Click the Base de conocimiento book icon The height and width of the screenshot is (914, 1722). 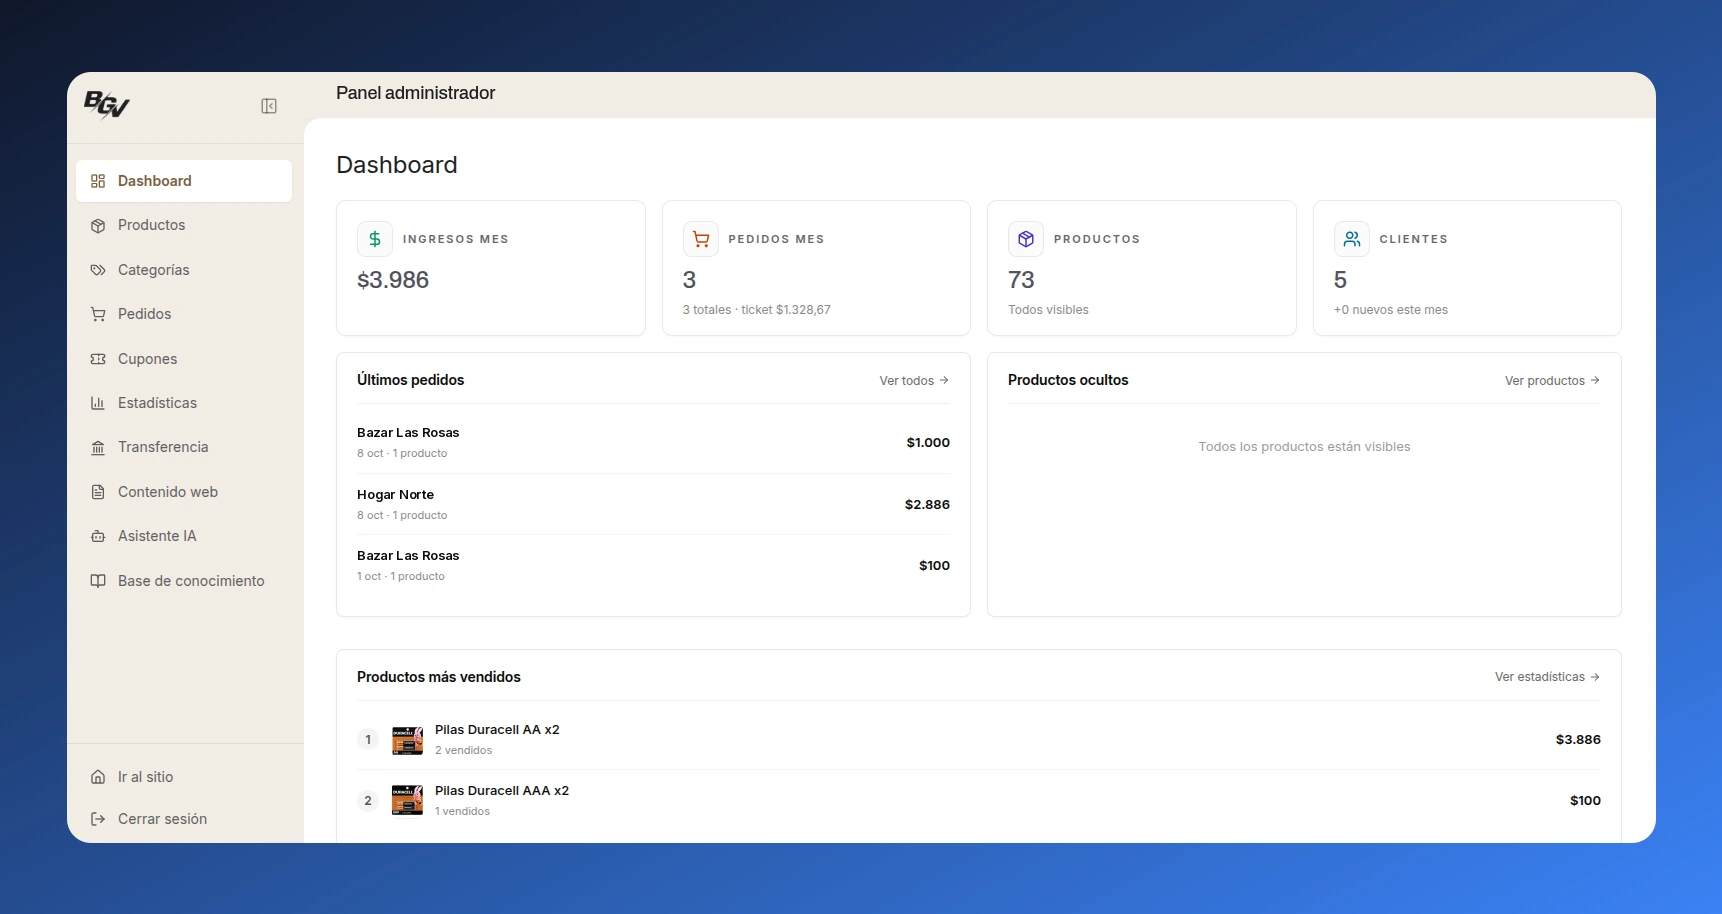98,581
